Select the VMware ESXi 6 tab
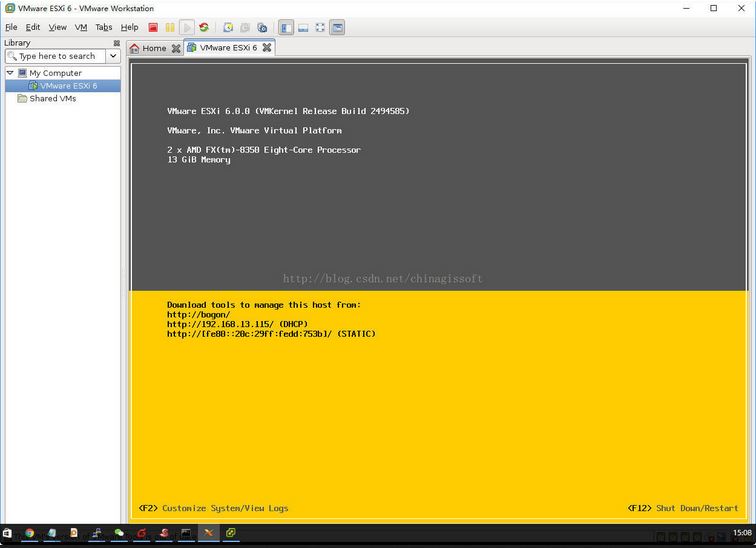This screenshot has width=756, height=548. pos(229,48)
